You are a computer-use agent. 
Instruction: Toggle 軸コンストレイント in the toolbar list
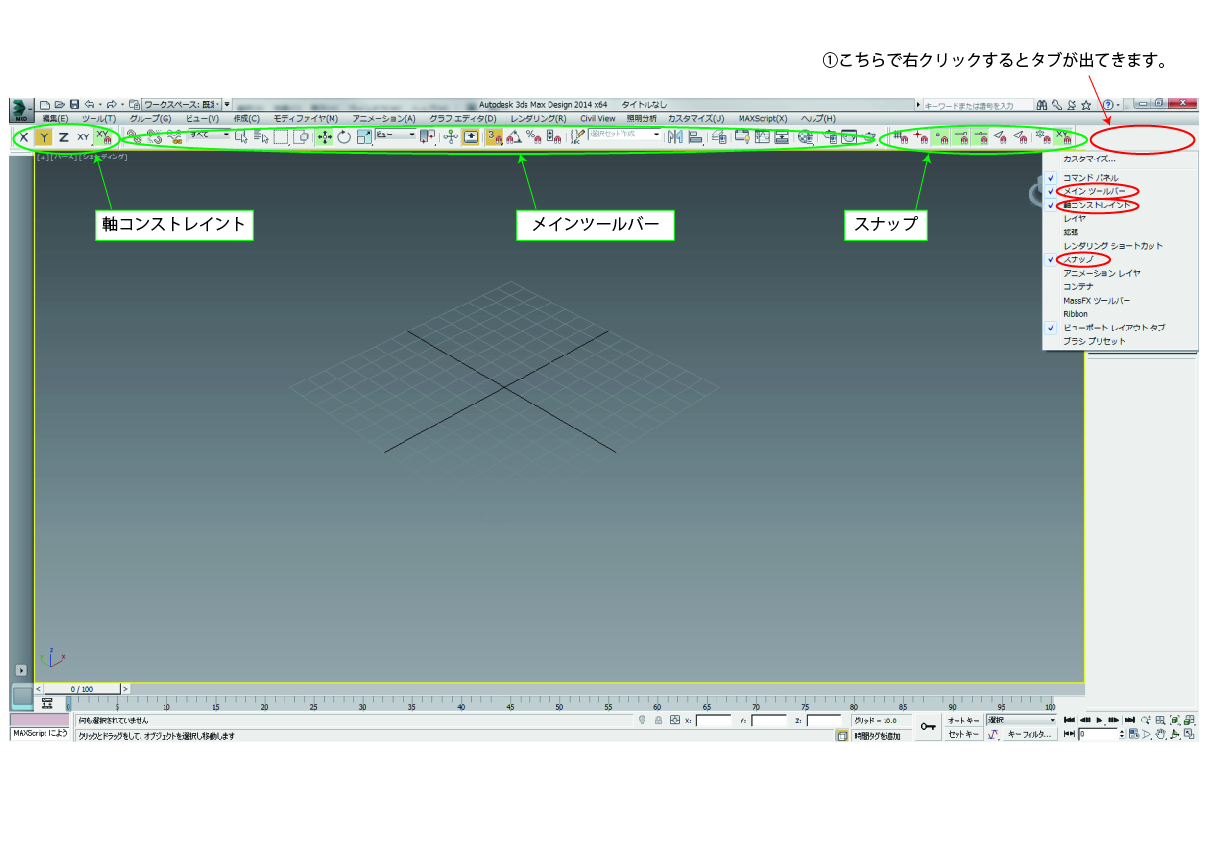pos(1097,205)
